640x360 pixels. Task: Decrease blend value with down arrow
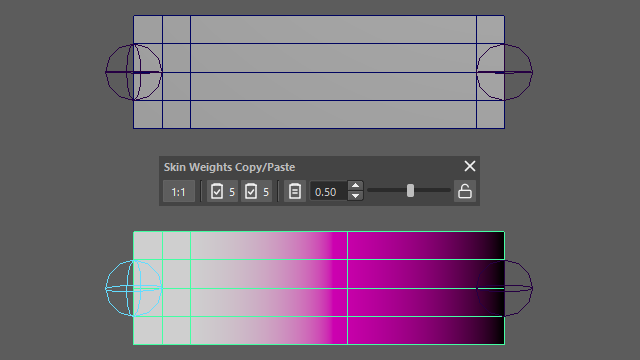pos(356,196)
